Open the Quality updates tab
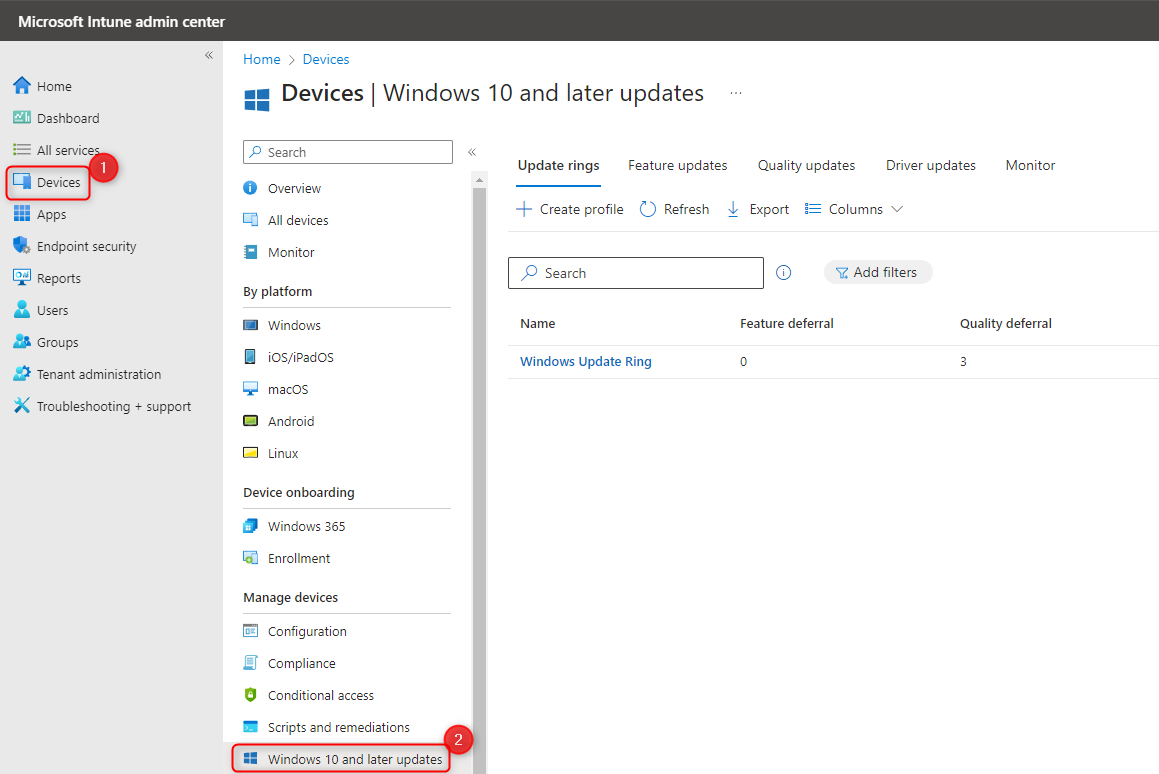 click(x=806, y=165)
